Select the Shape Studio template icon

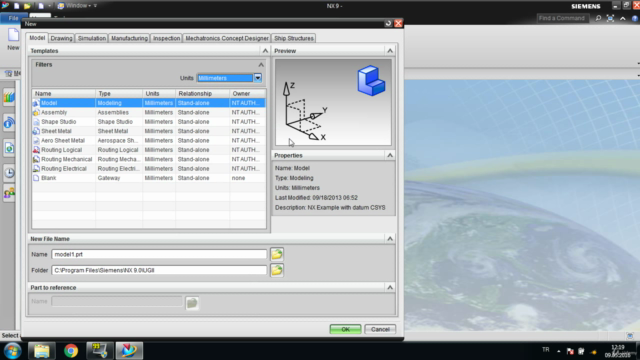point(36,122)
